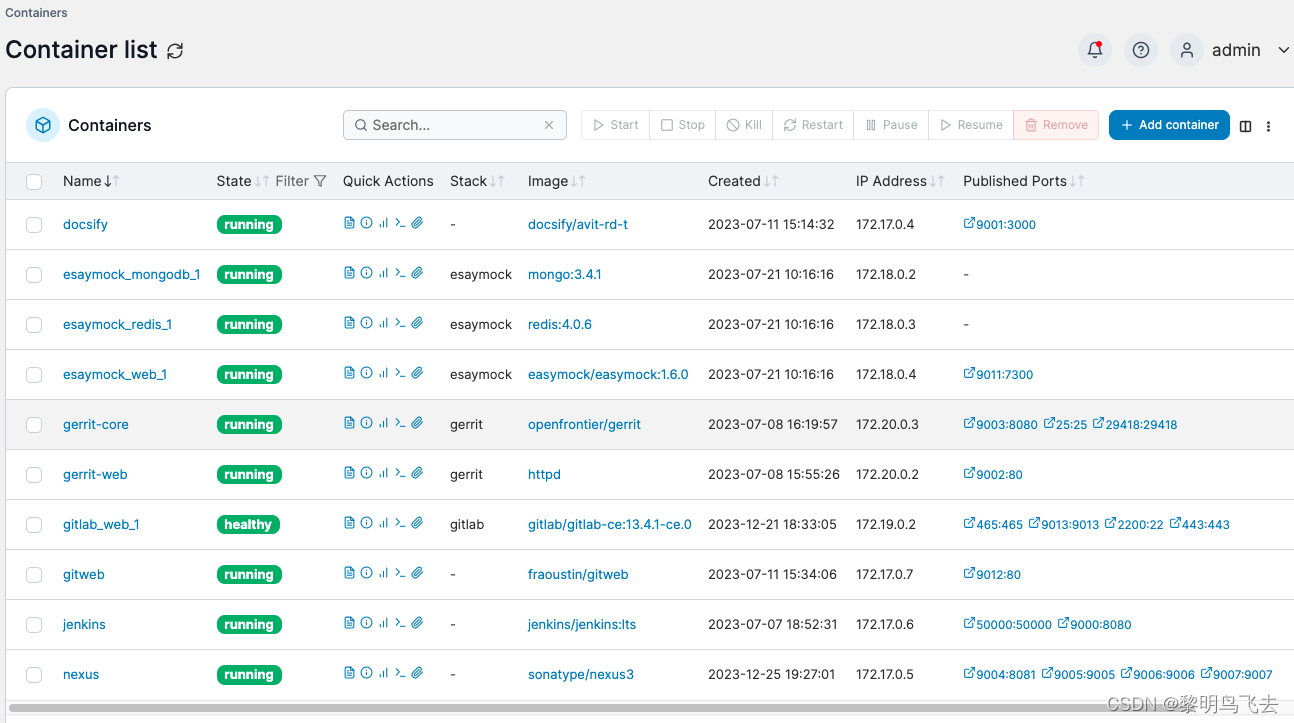Image resolution: width=1294 pixels, height=723 pixels.
Task: Click the Pause button in the toolbar
Action: [891, 125]
